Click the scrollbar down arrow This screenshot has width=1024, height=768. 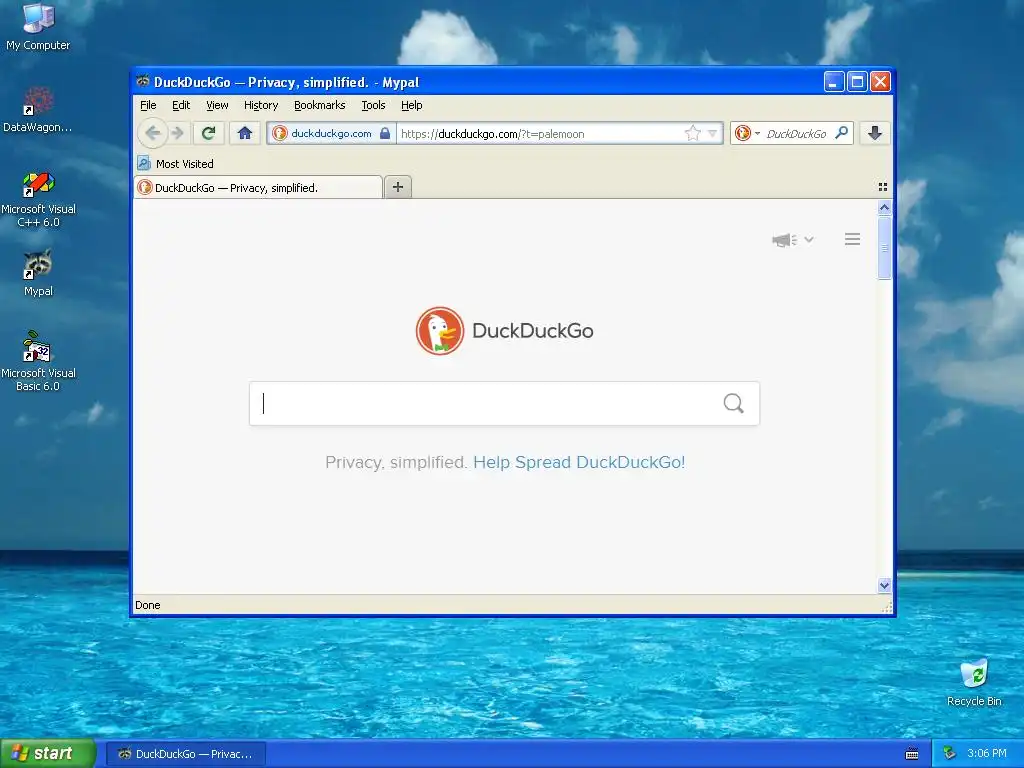tap(884, 585)
